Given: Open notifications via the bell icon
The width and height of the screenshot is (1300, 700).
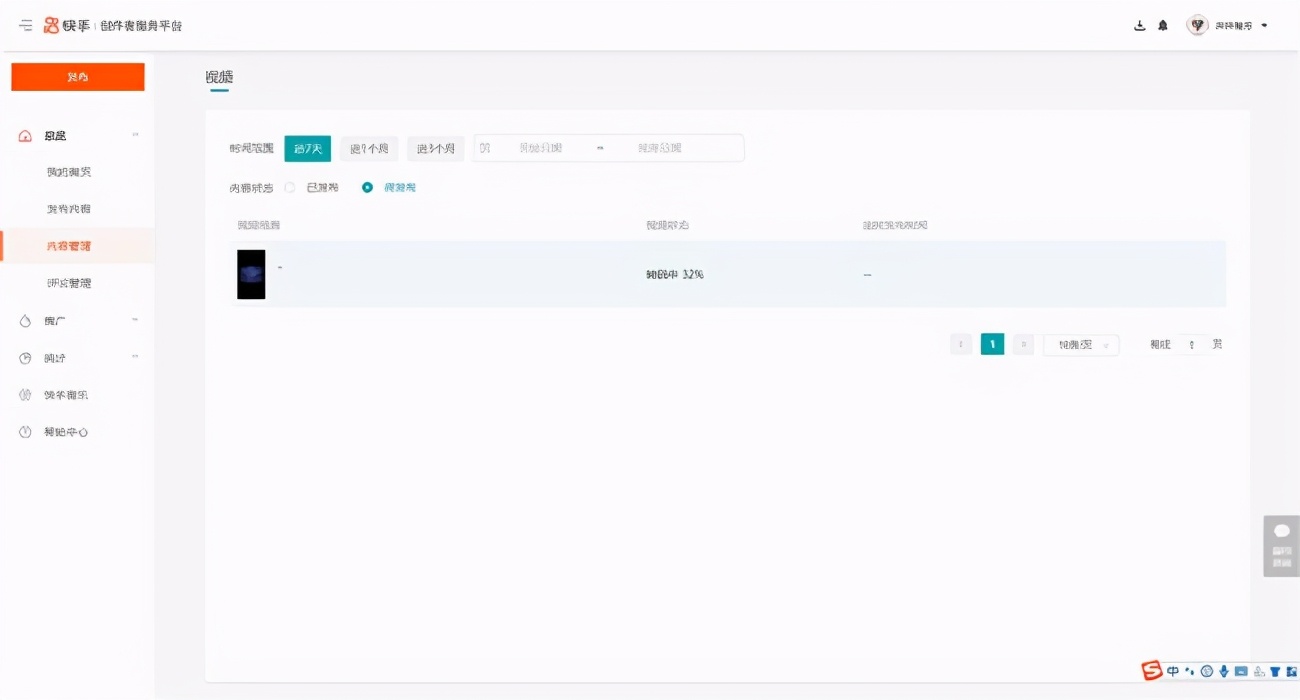Looking at the screenshot, I should 1162,26.
